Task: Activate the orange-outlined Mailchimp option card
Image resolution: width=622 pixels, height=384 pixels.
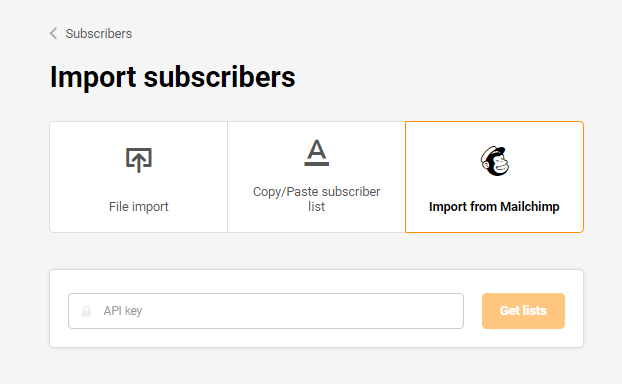Action: click(x=494, y=177)
